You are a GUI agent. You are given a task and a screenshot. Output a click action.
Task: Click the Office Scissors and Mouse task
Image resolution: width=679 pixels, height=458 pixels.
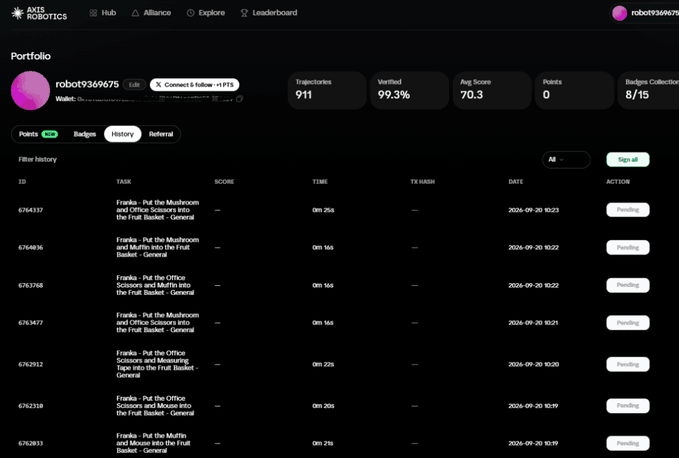pyautogui.click(x=155, y=406)
